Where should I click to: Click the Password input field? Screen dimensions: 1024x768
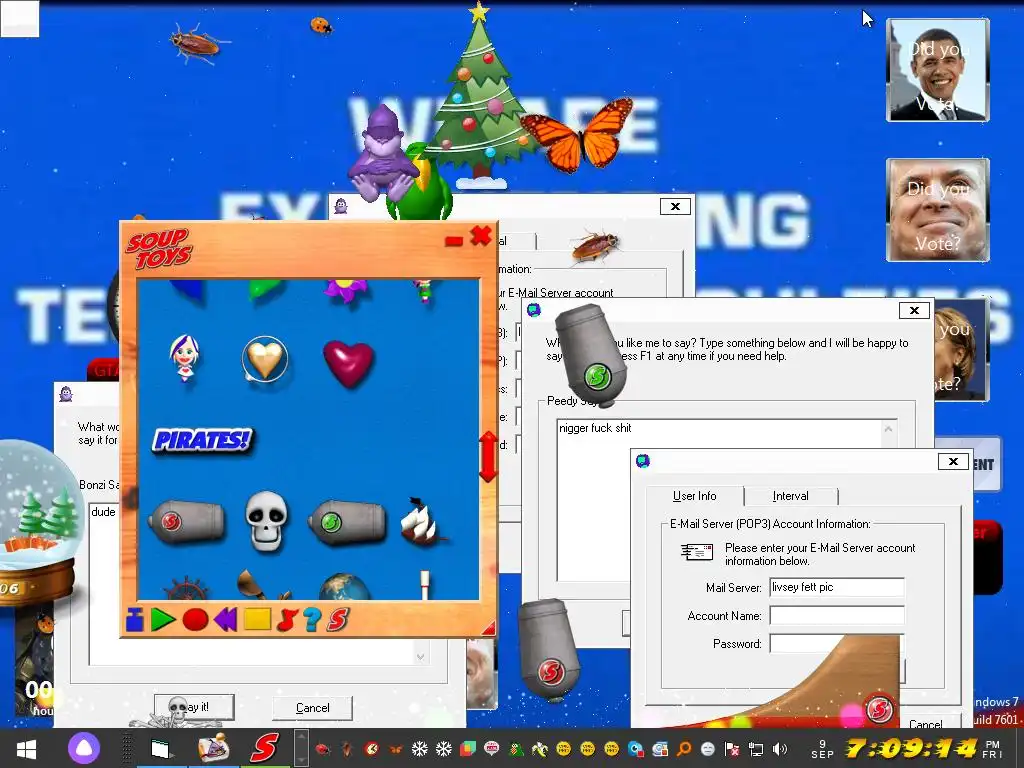click(x=837, y=643)
